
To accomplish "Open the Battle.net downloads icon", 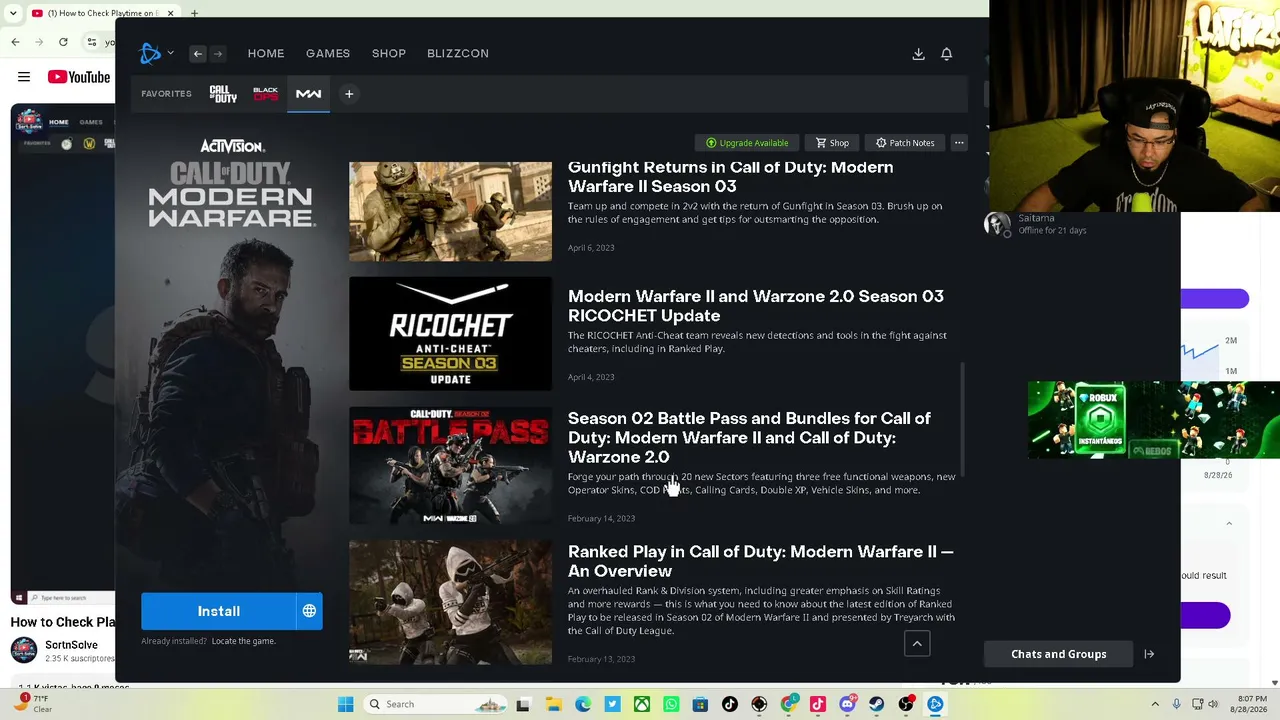I will tap(918, 54).
